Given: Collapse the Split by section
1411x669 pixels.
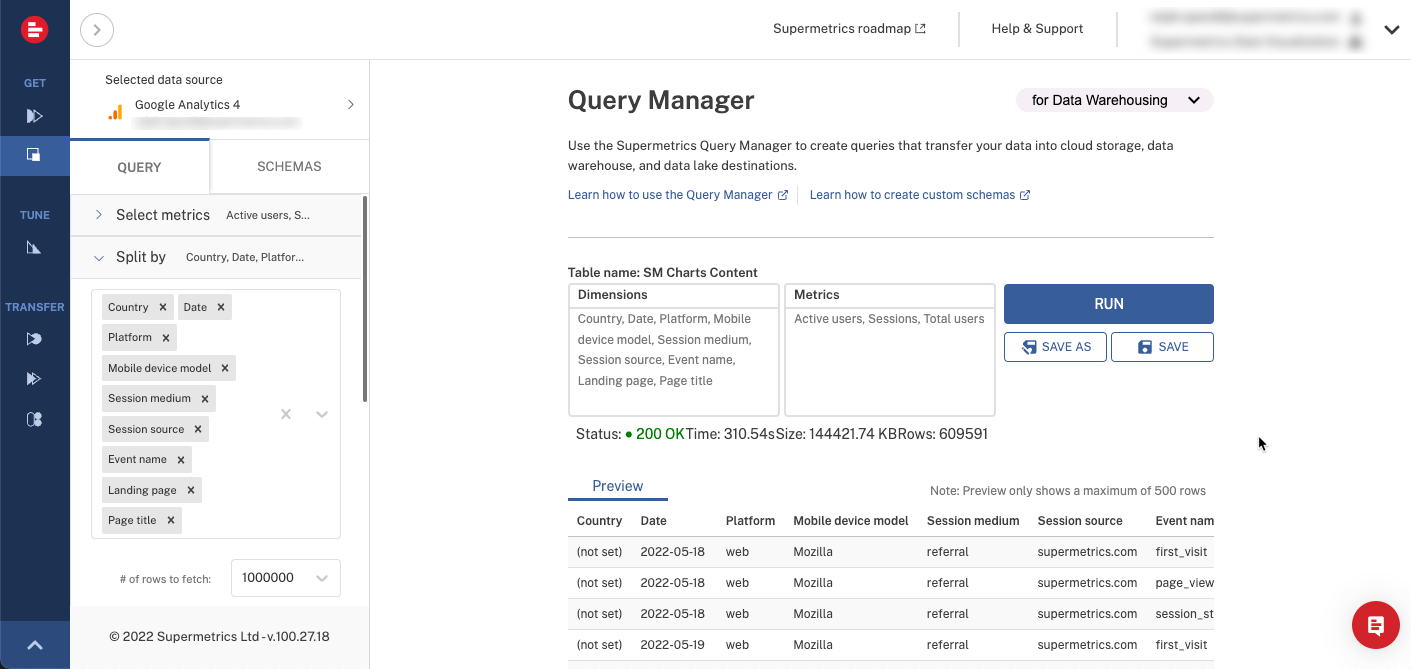Looking at the screenshot, I should 99,258.
